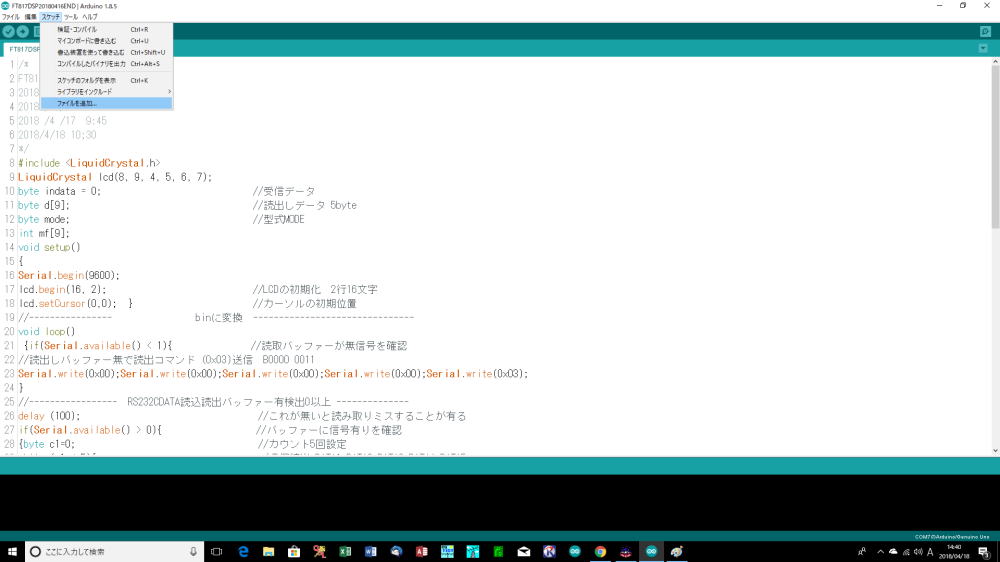The width and height of the screenshot is (1000, 562).
Task: Open the volume speaker tray icon
Action: (918, 552)
